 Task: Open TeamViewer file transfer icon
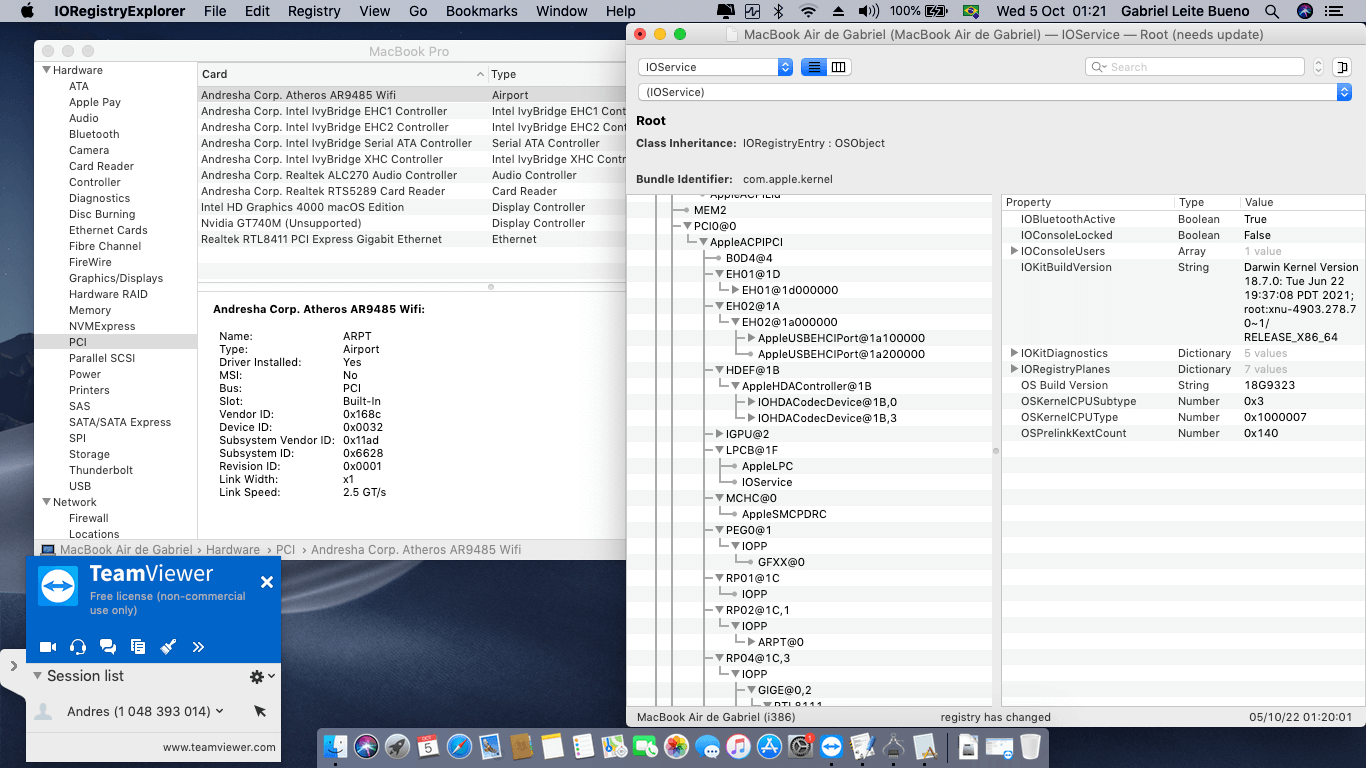[137, 647]
